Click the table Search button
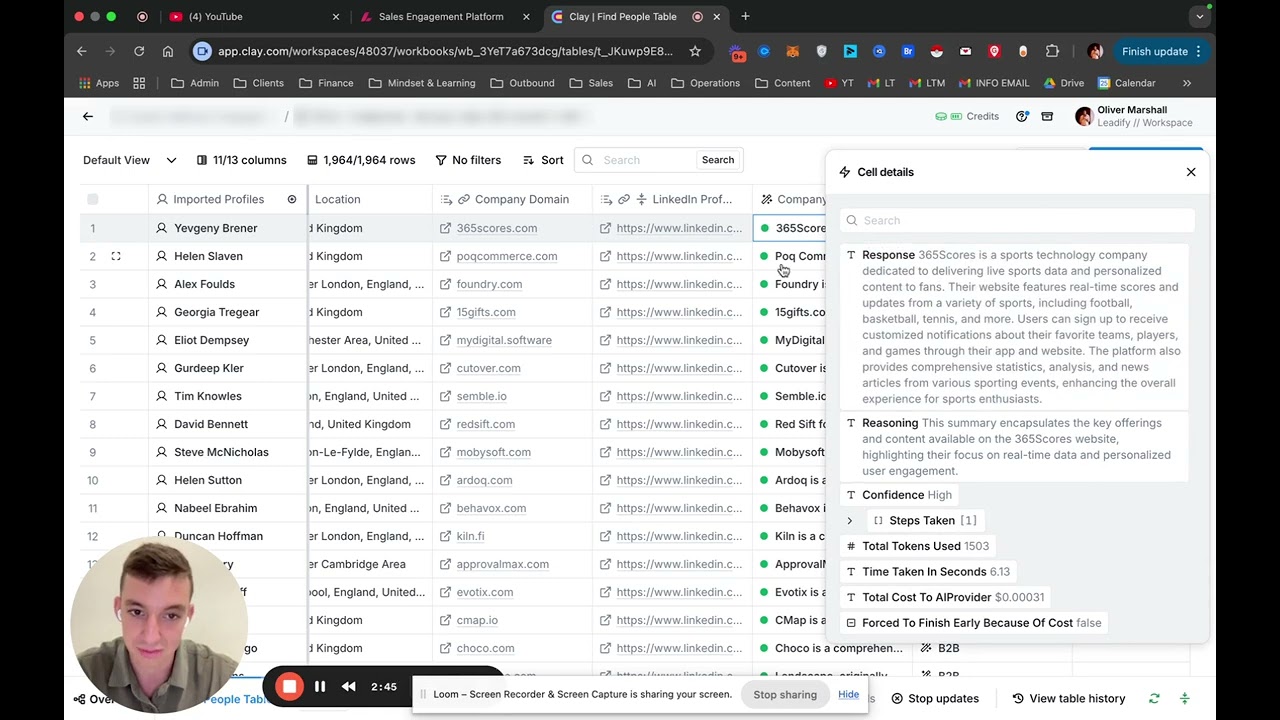This screenshot has width=1280, height=720. coord(718,160)
